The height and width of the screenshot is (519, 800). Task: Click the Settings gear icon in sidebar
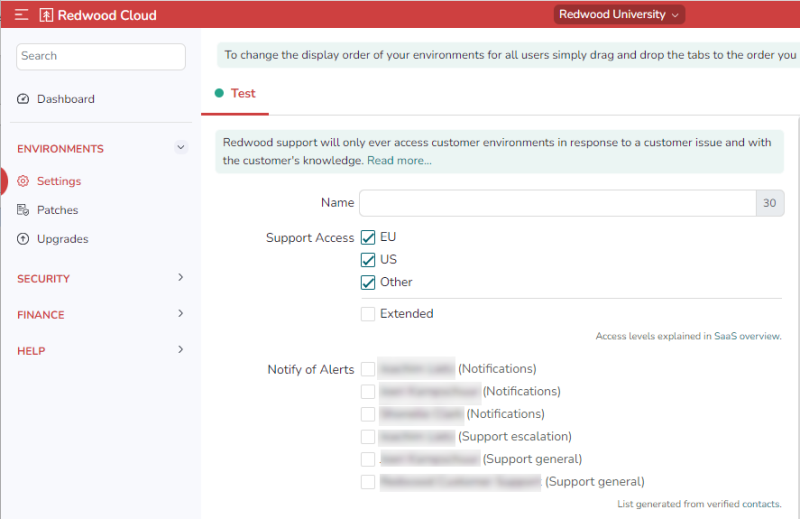(x=24, y=181)
